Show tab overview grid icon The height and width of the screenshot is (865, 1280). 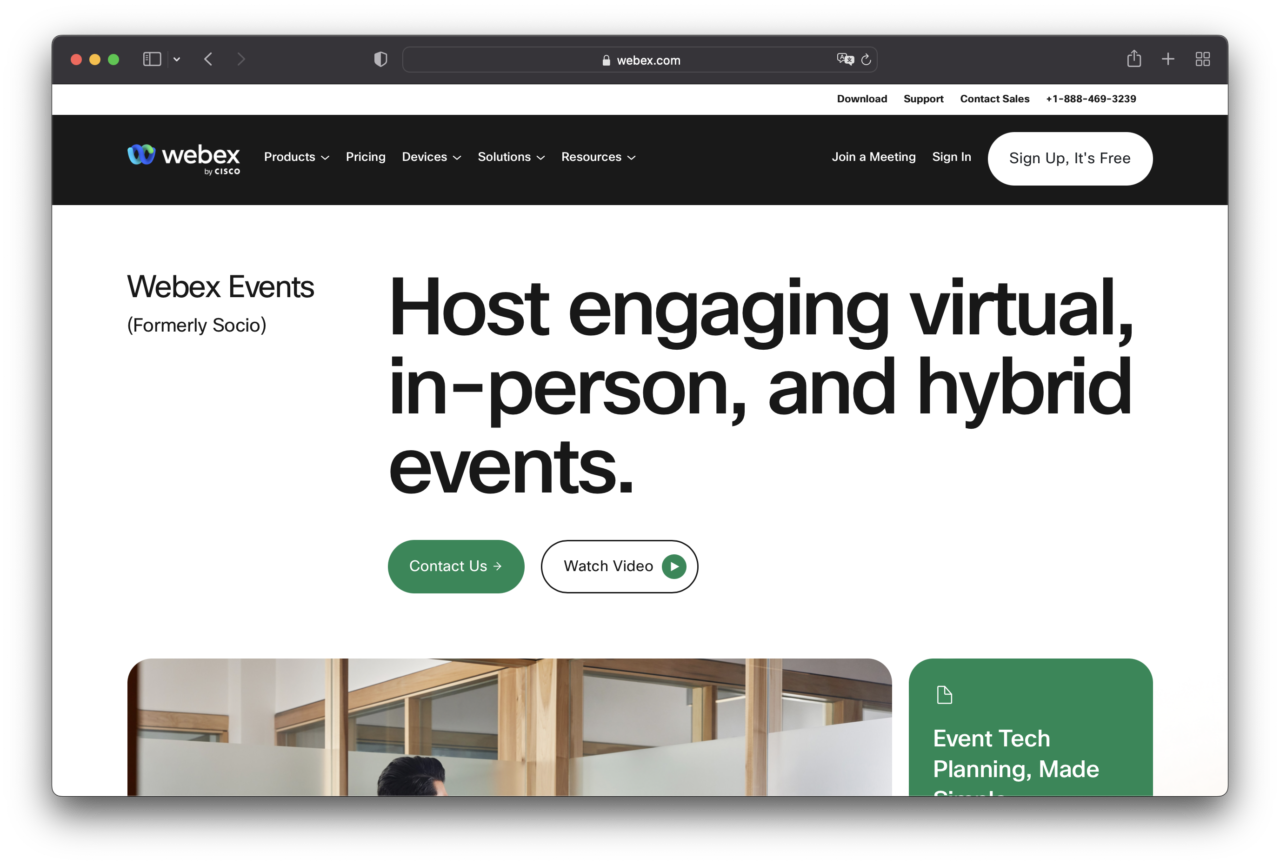1203,59
